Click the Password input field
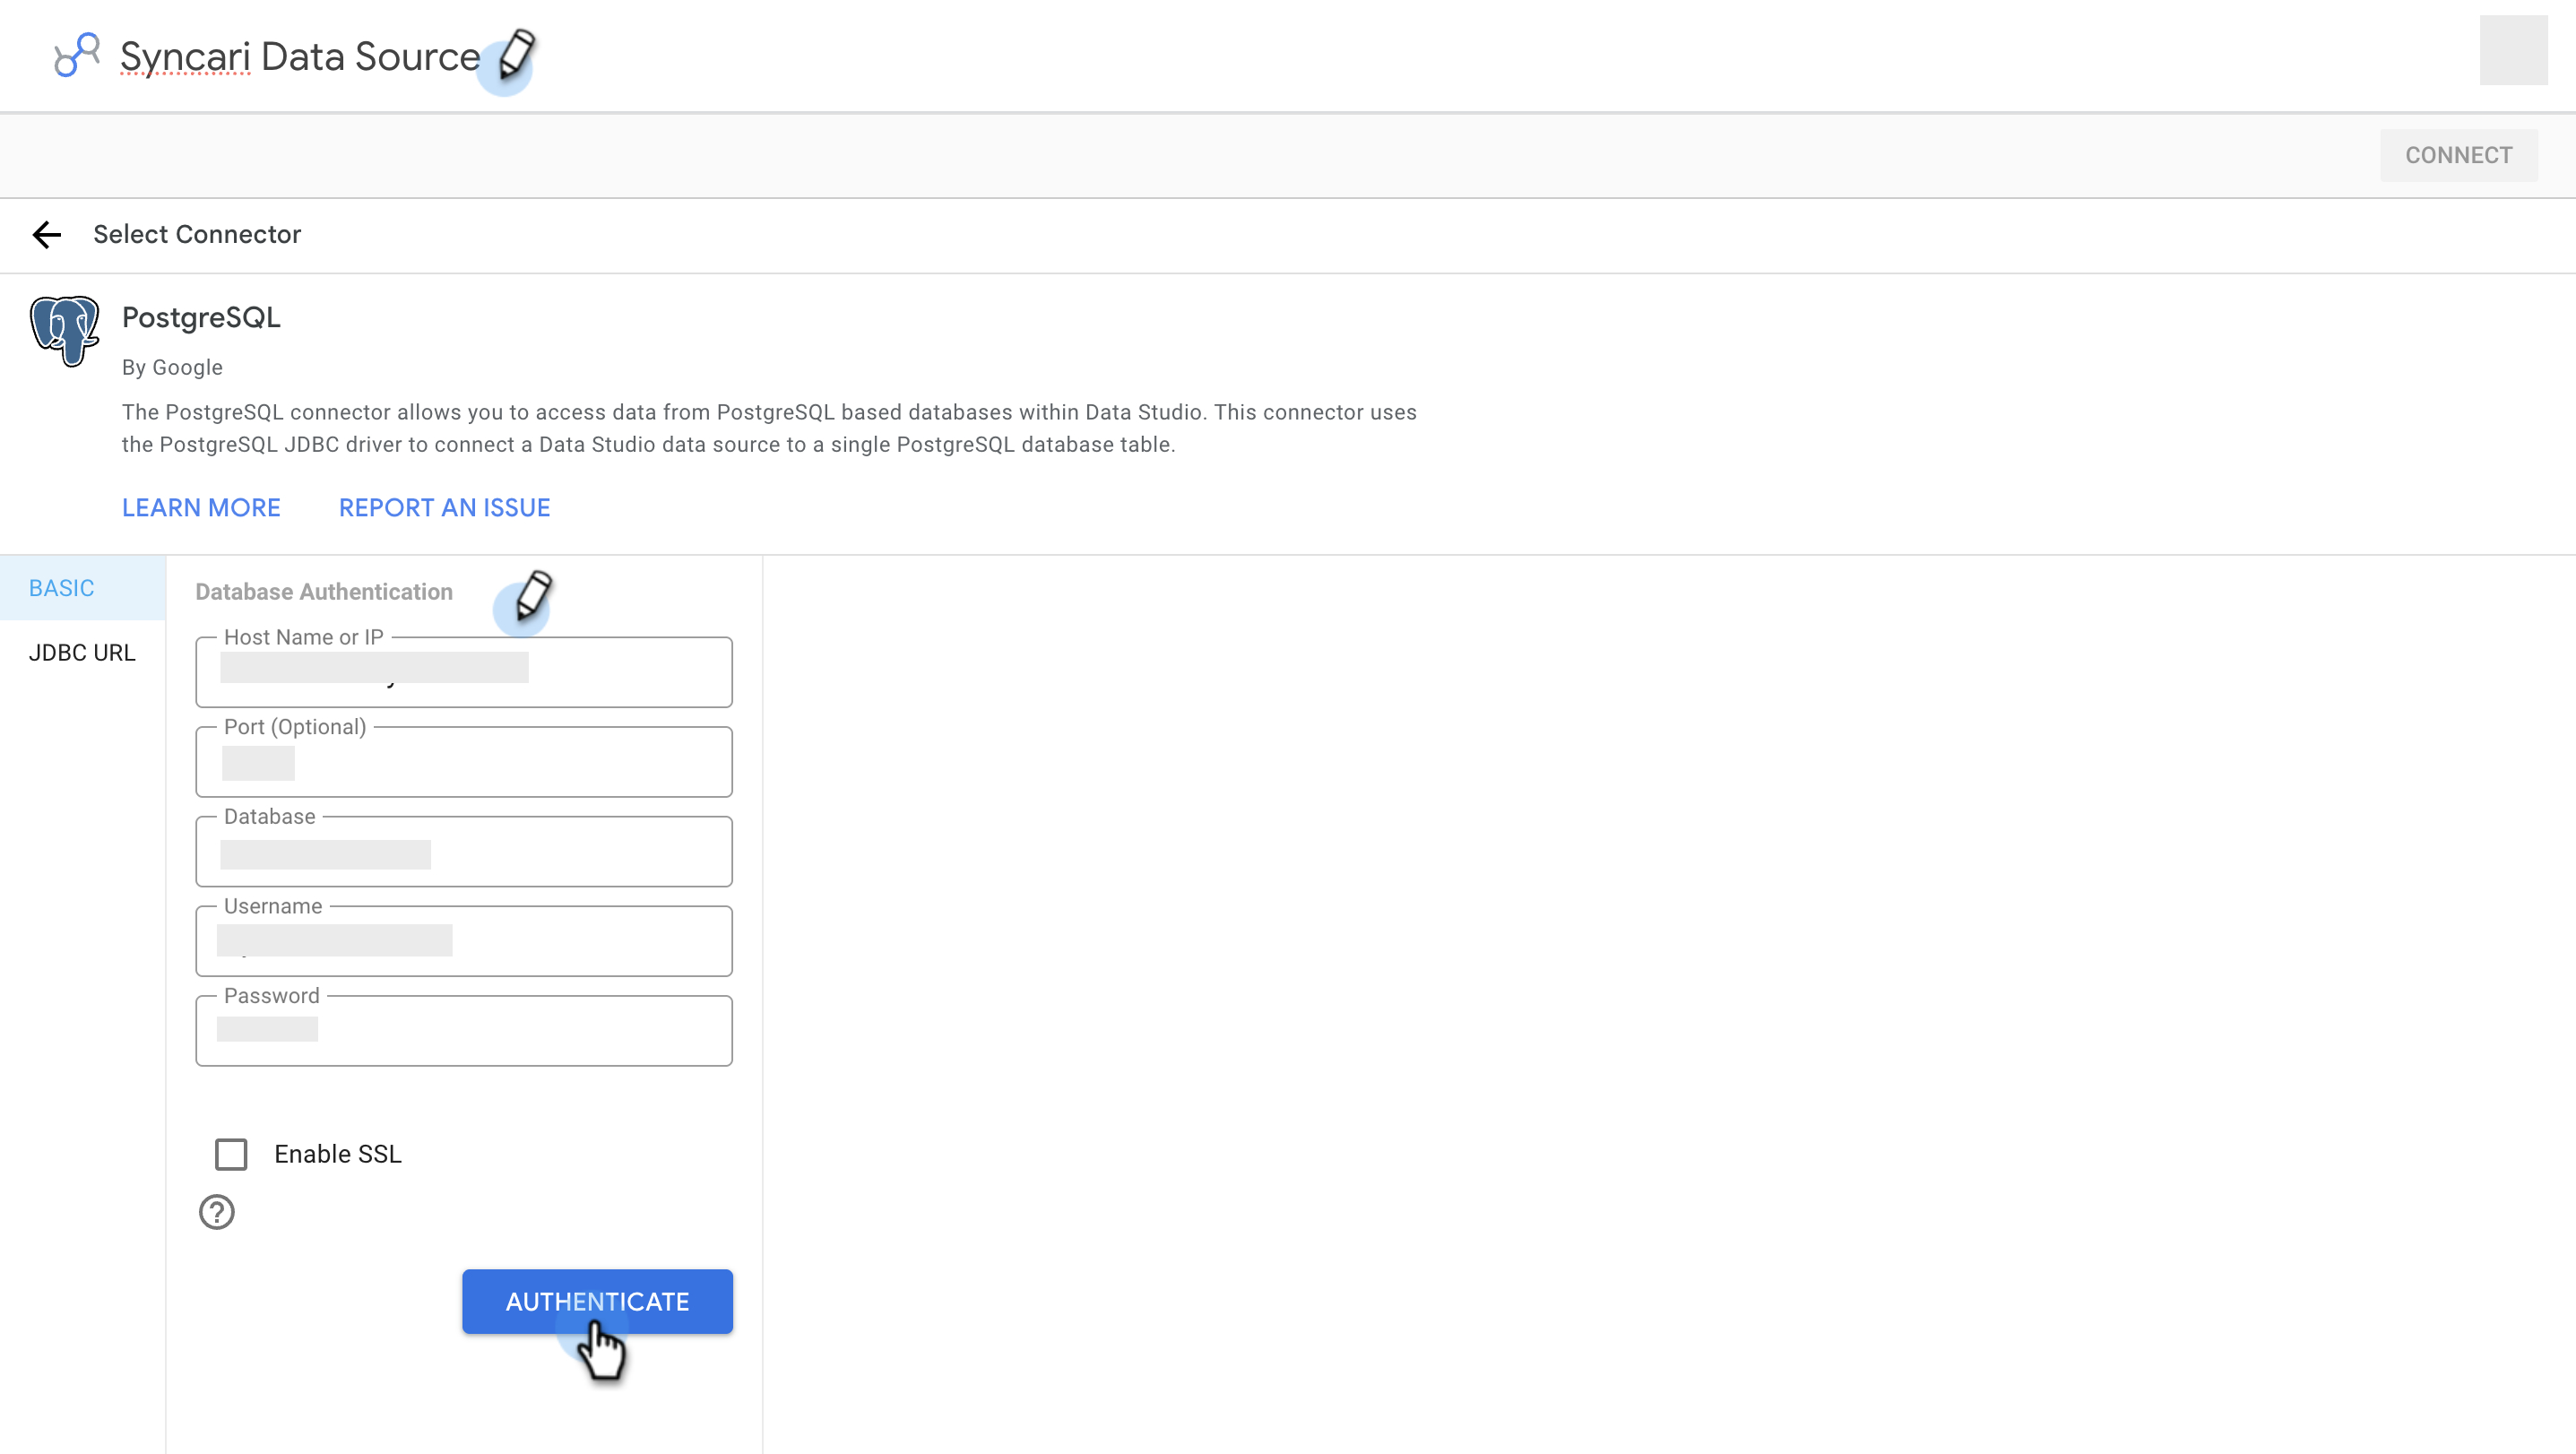Image resolution: width=2576 pixels, height=1454 pixels. pos(464,1031)
